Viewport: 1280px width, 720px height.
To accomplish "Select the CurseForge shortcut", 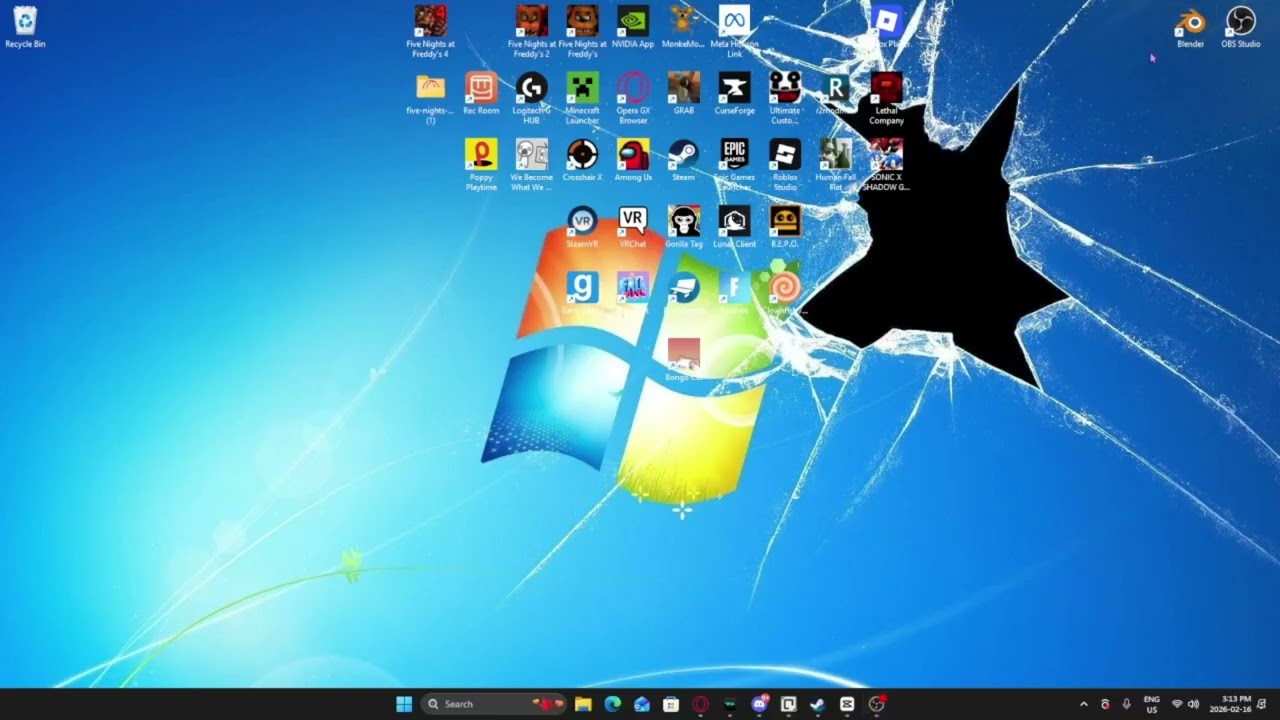I will [x=734, y=94].
